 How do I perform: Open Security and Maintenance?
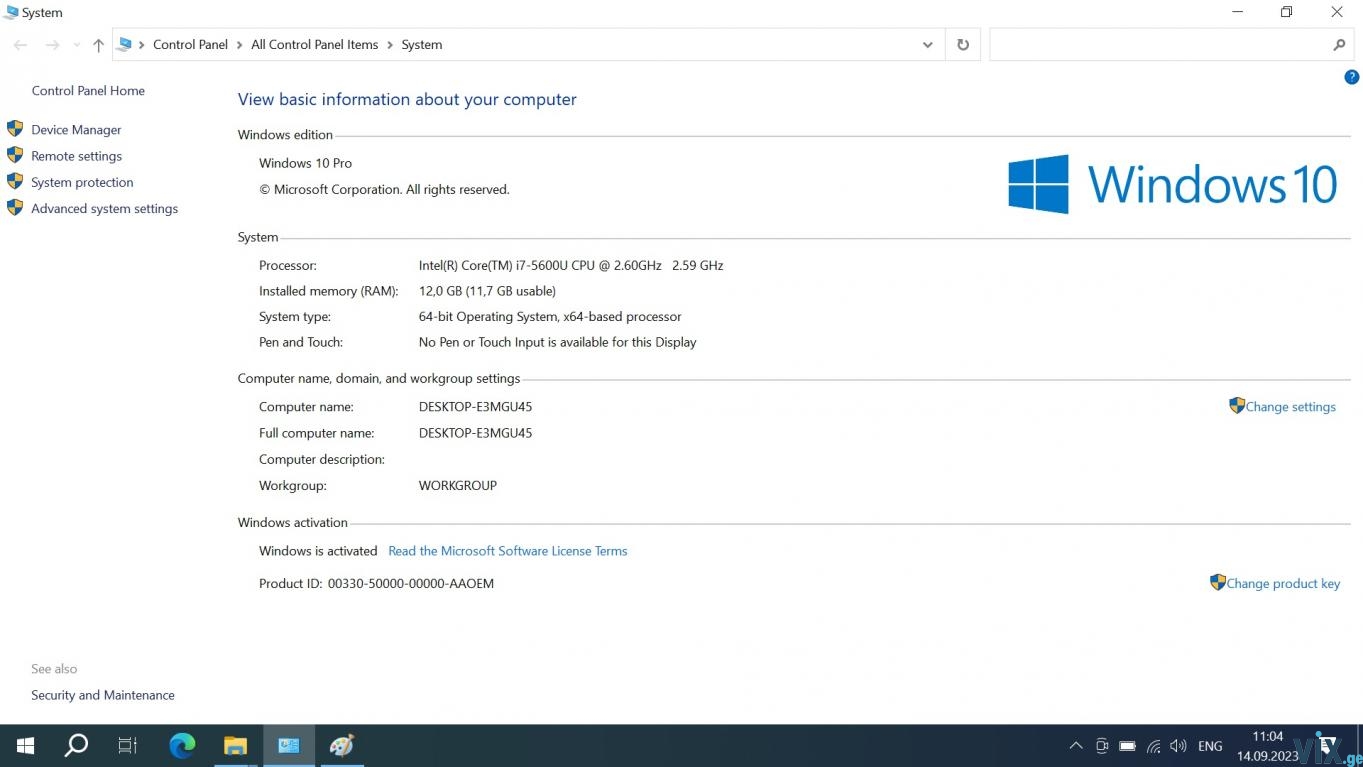(103, 695)
